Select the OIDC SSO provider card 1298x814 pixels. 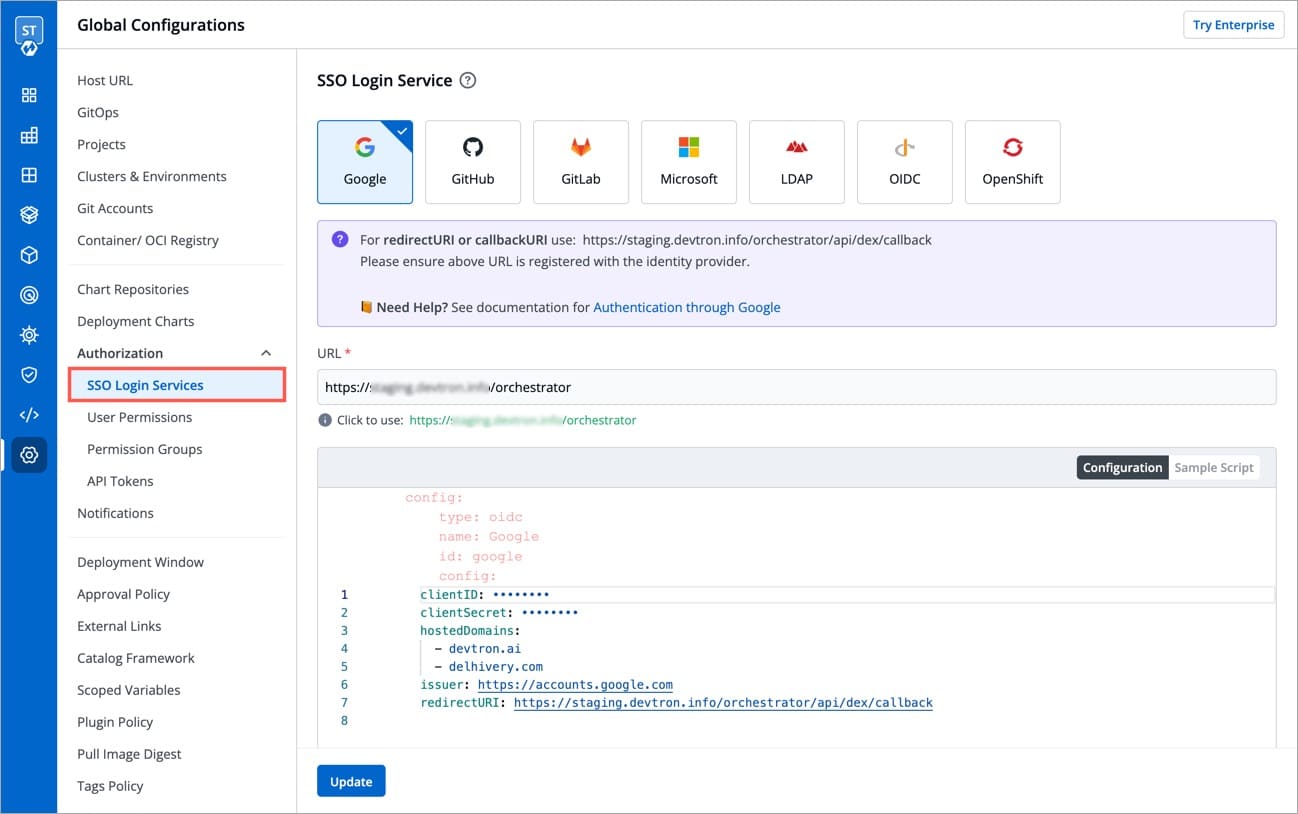pyautogui.click(x=904, y=162)
